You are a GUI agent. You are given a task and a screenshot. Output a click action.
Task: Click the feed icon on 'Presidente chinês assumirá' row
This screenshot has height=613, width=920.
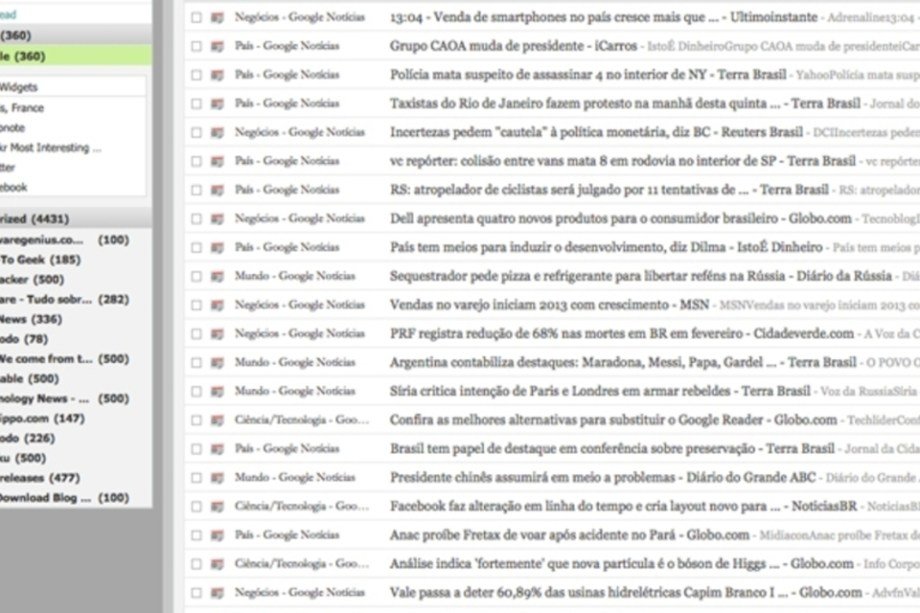(x=217, y=477)
